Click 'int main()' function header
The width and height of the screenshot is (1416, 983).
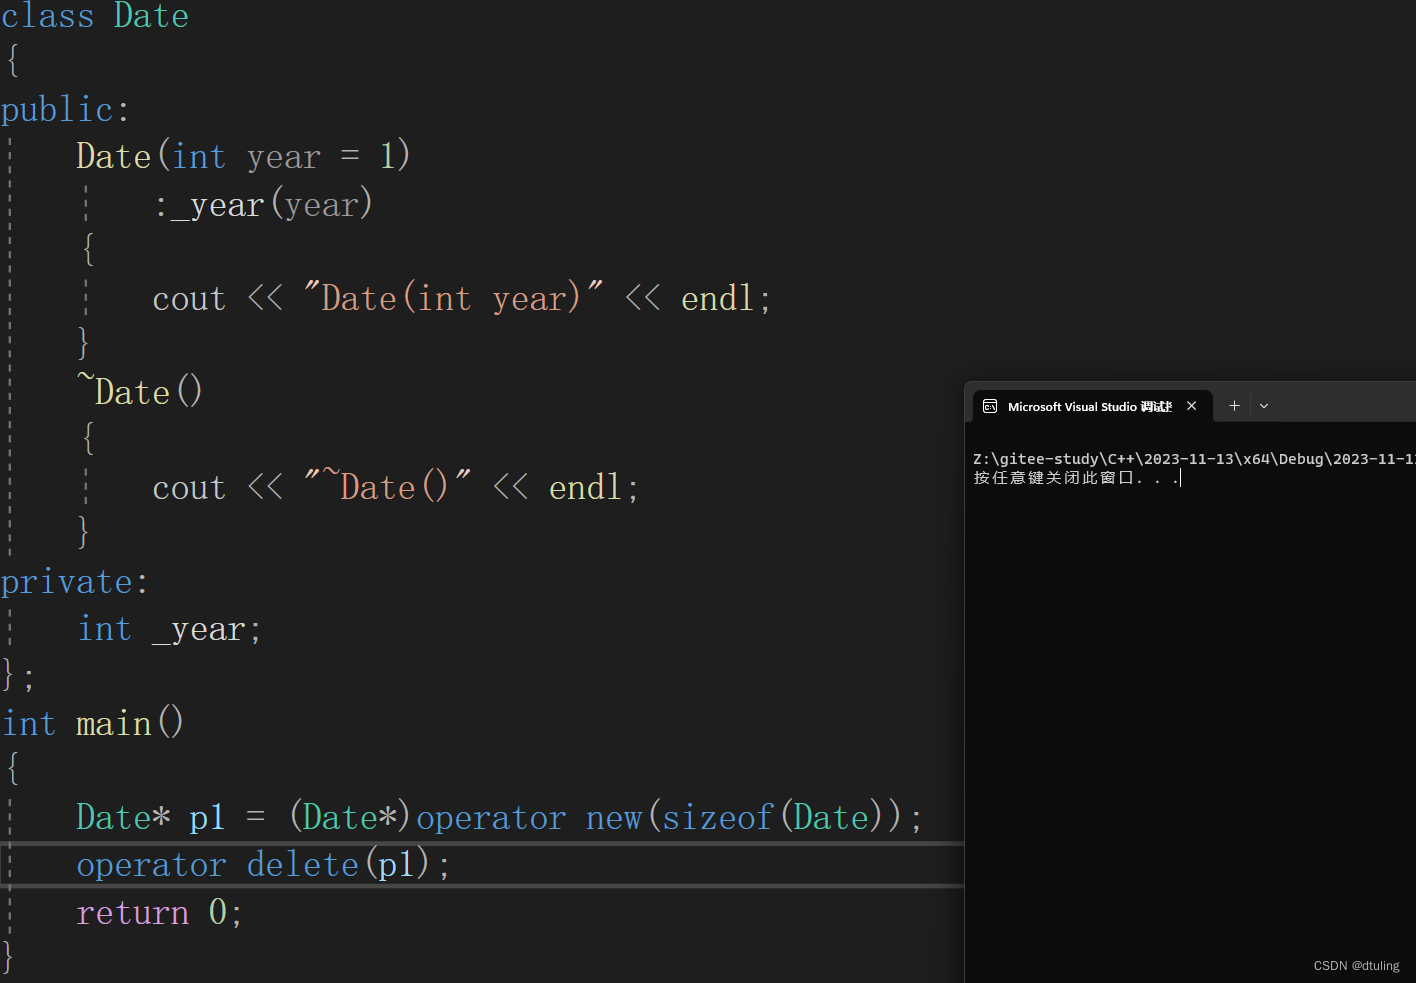[92, 722]
